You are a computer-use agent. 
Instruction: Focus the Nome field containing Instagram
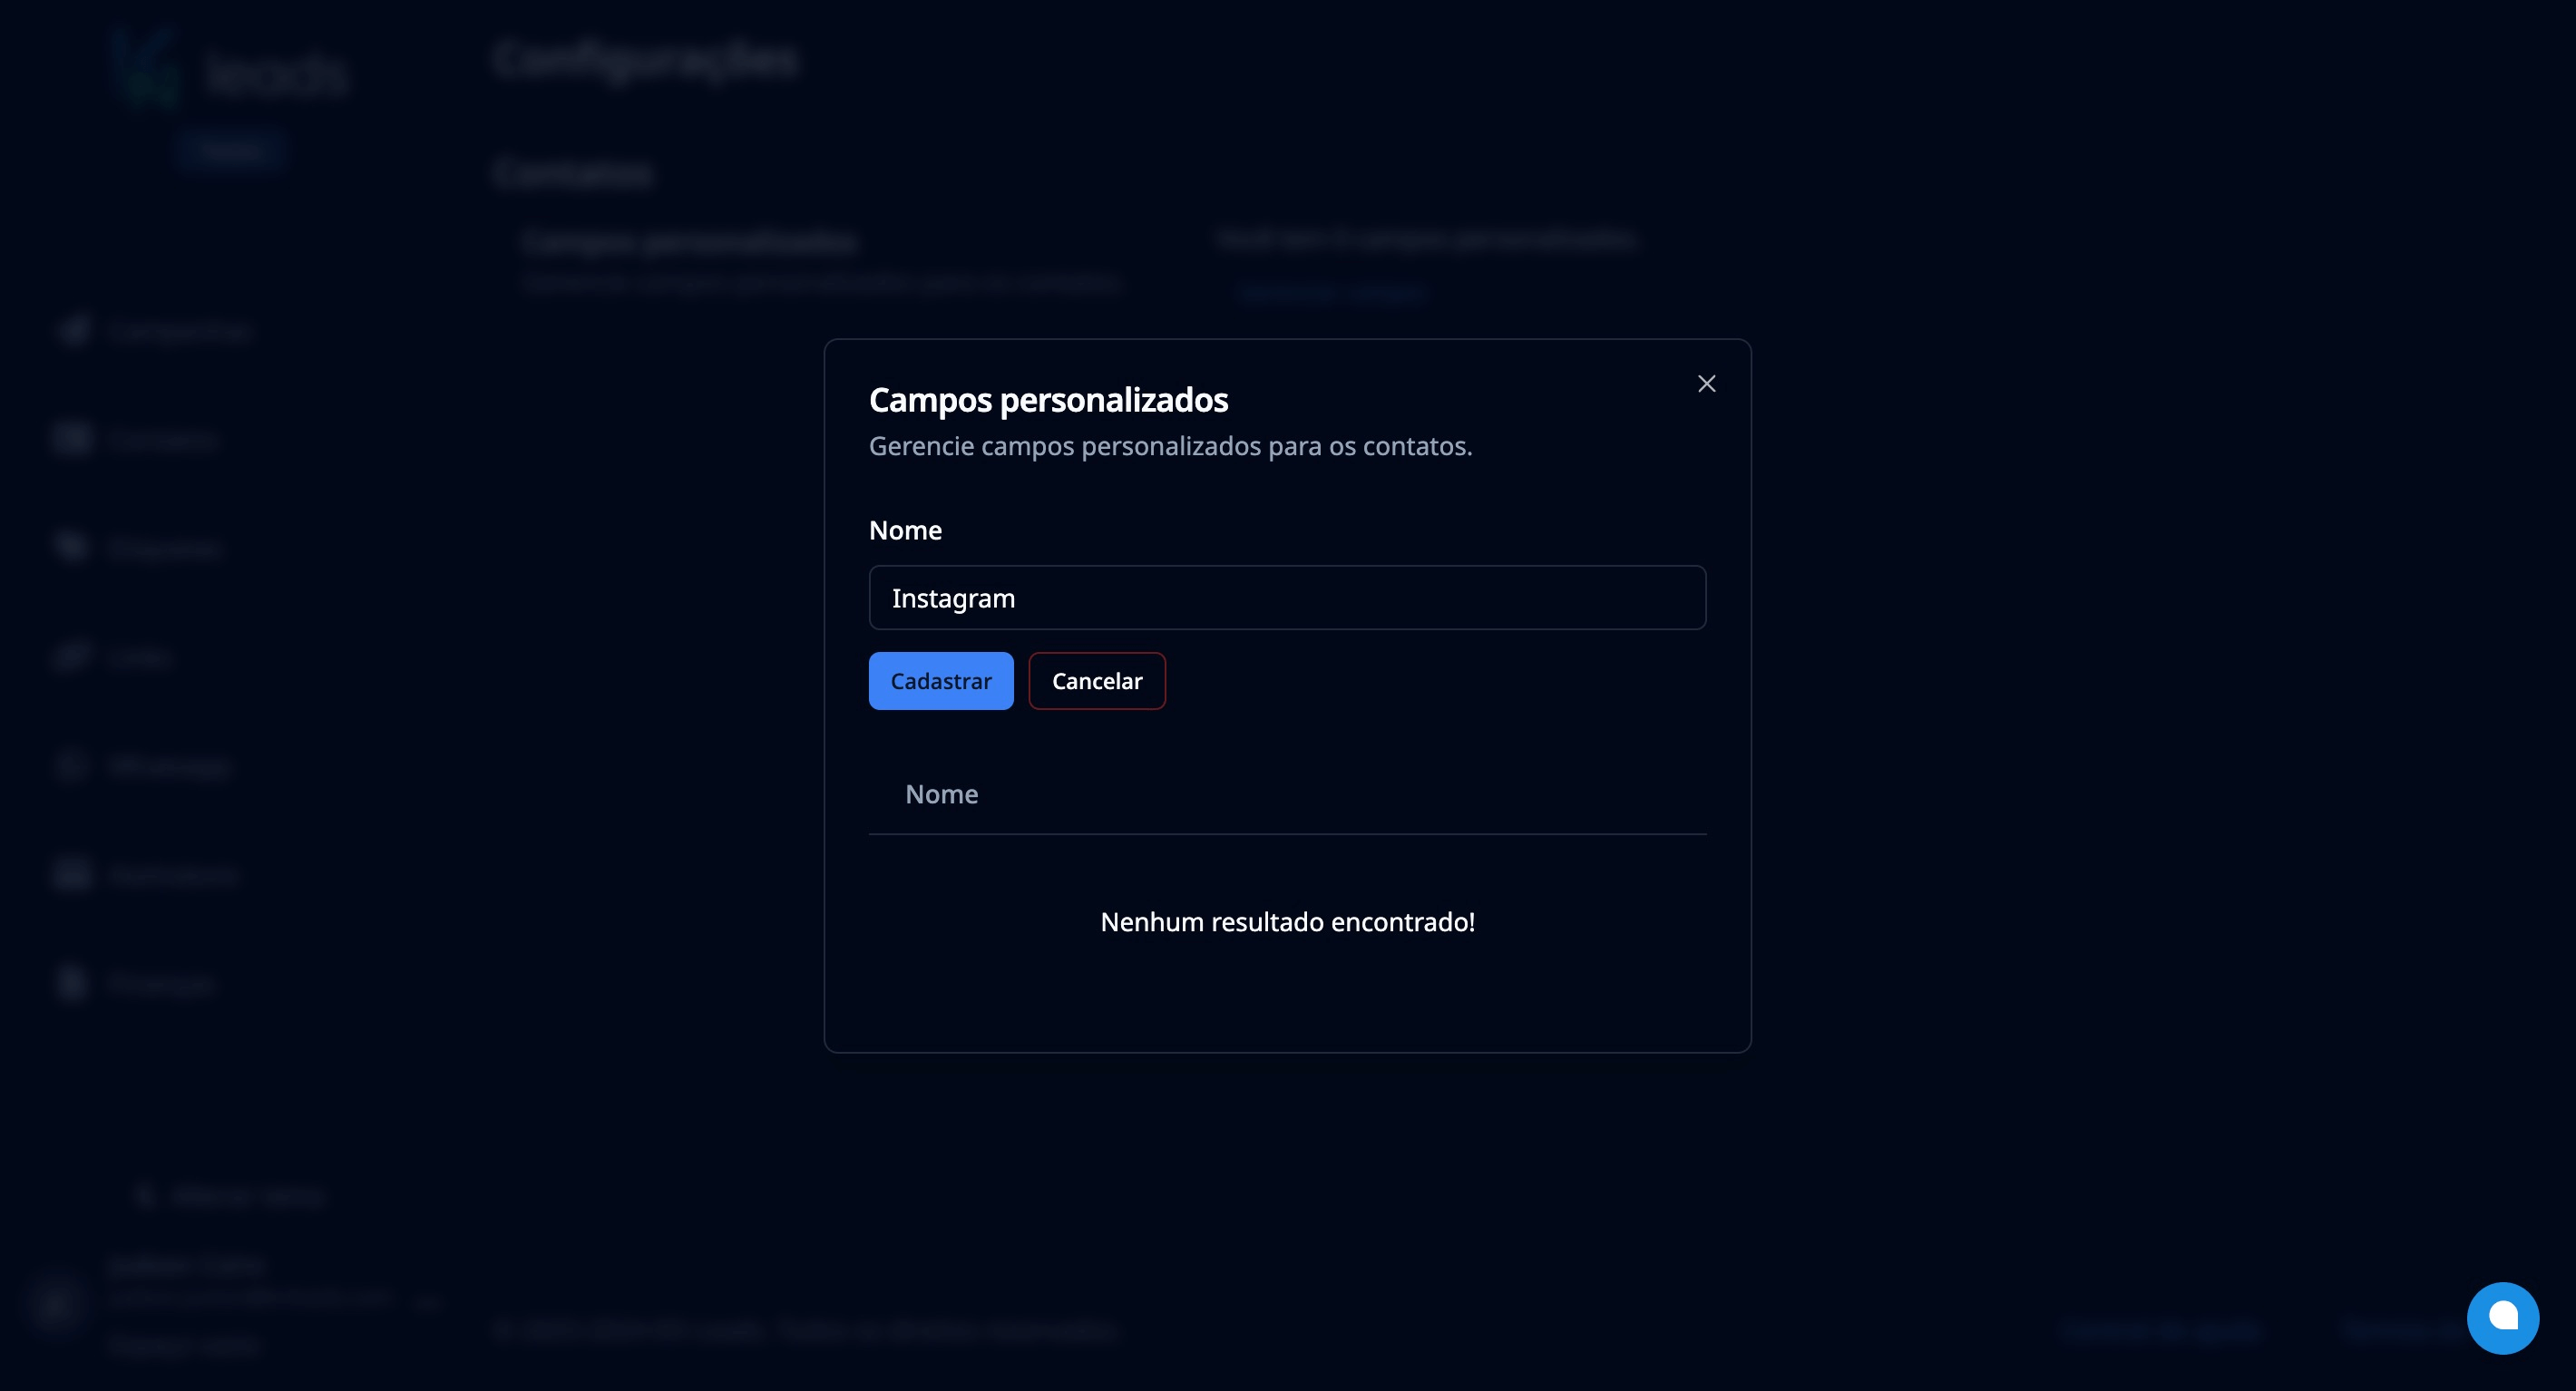click(x=1286, y=597)
